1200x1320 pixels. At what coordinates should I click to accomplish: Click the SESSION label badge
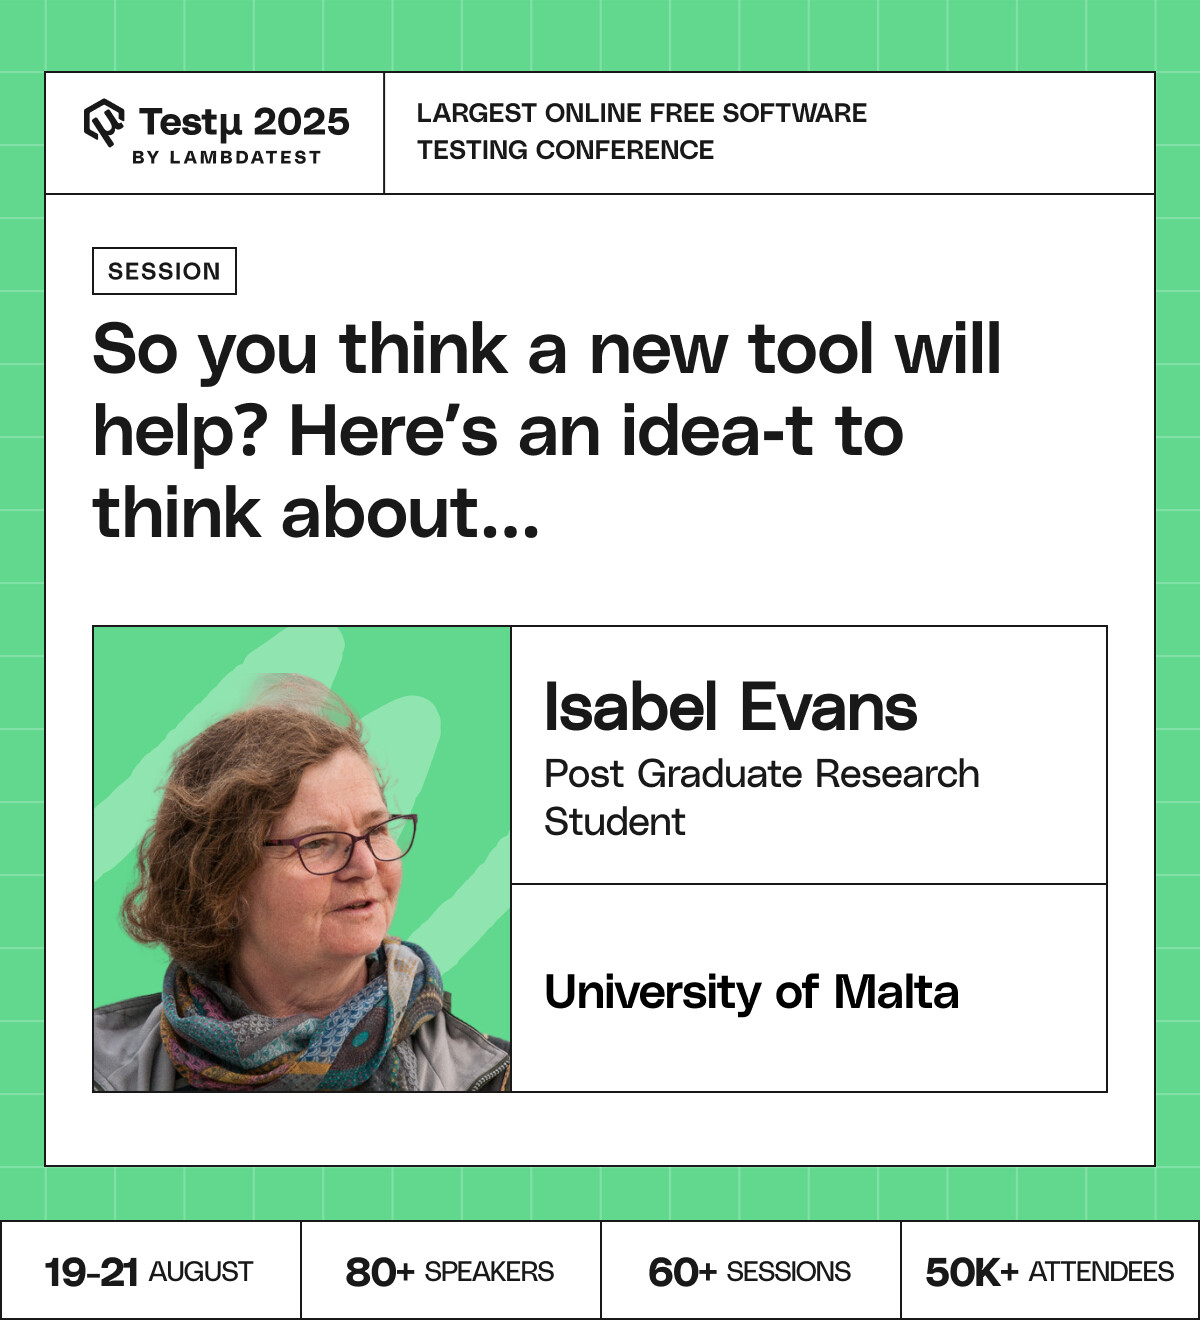coord(164,271)
